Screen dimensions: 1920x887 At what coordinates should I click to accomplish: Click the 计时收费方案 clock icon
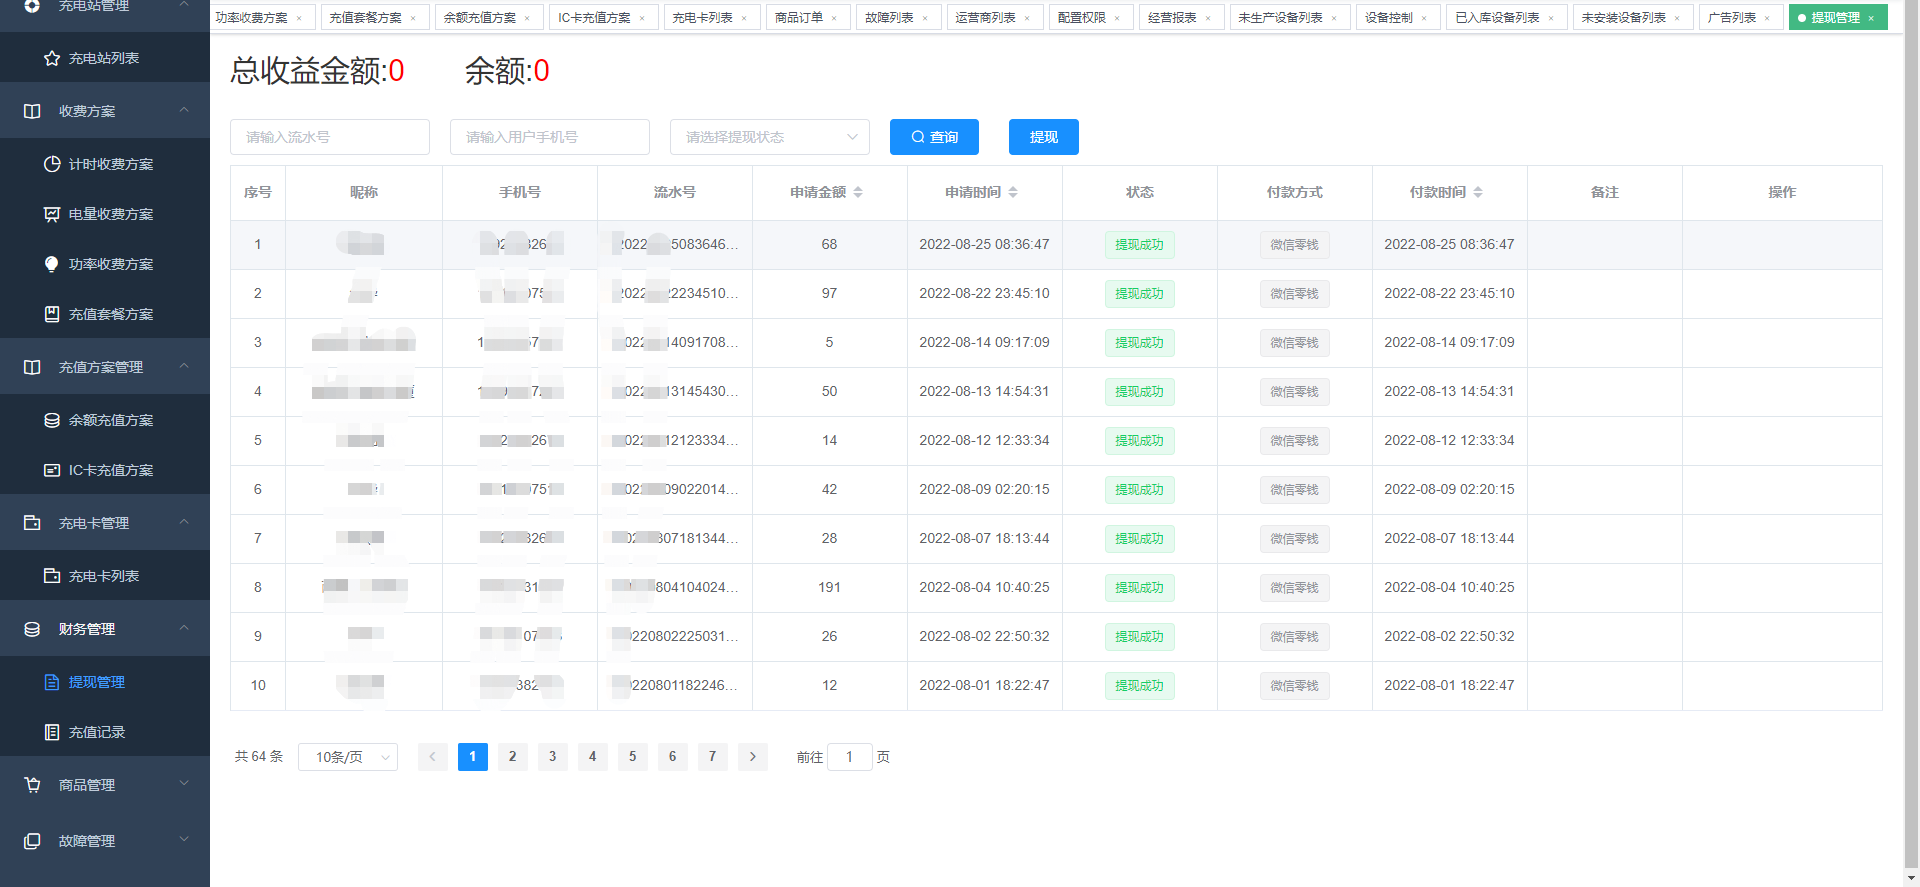click(52, 164)
